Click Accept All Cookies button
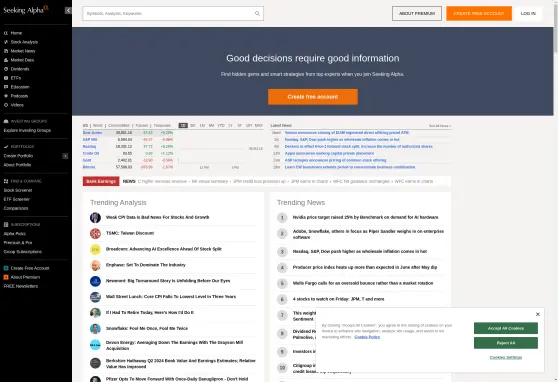558x382 pixels. (506, 328)
